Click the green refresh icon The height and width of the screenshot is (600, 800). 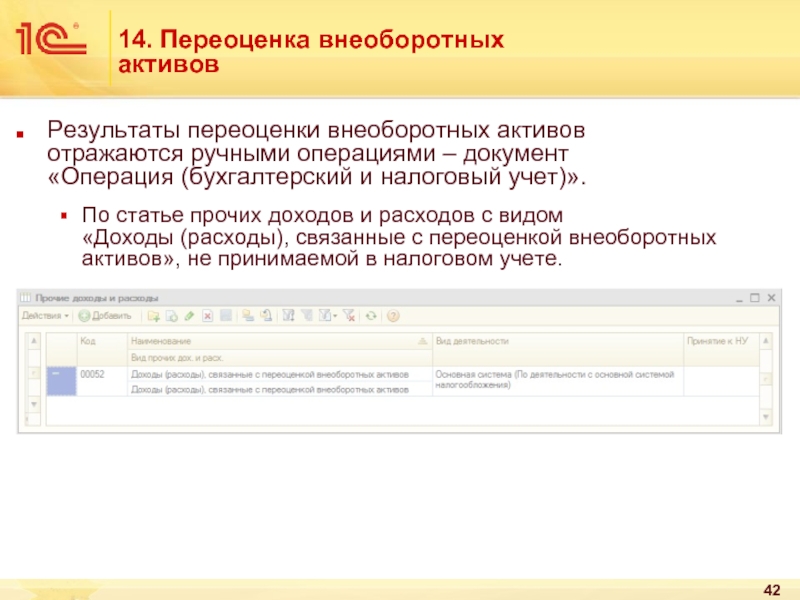point(371,316)
